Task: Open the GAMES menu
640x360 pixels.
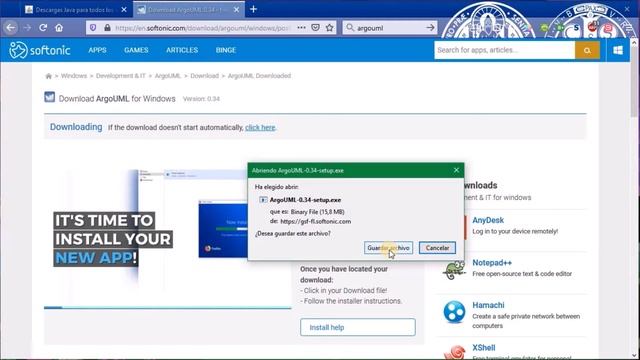Action: click(136, 50)
